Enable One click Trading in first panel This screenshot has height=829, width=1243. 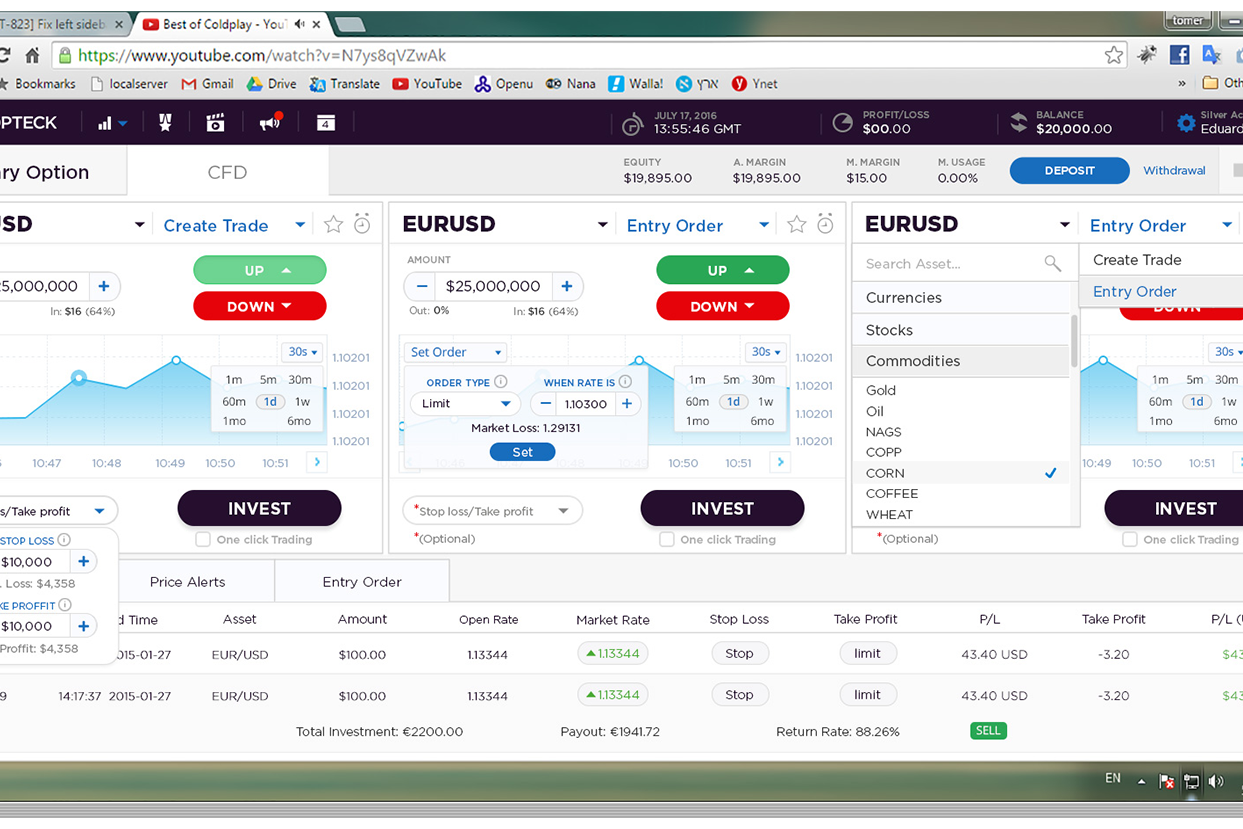[x=203, y=540]
